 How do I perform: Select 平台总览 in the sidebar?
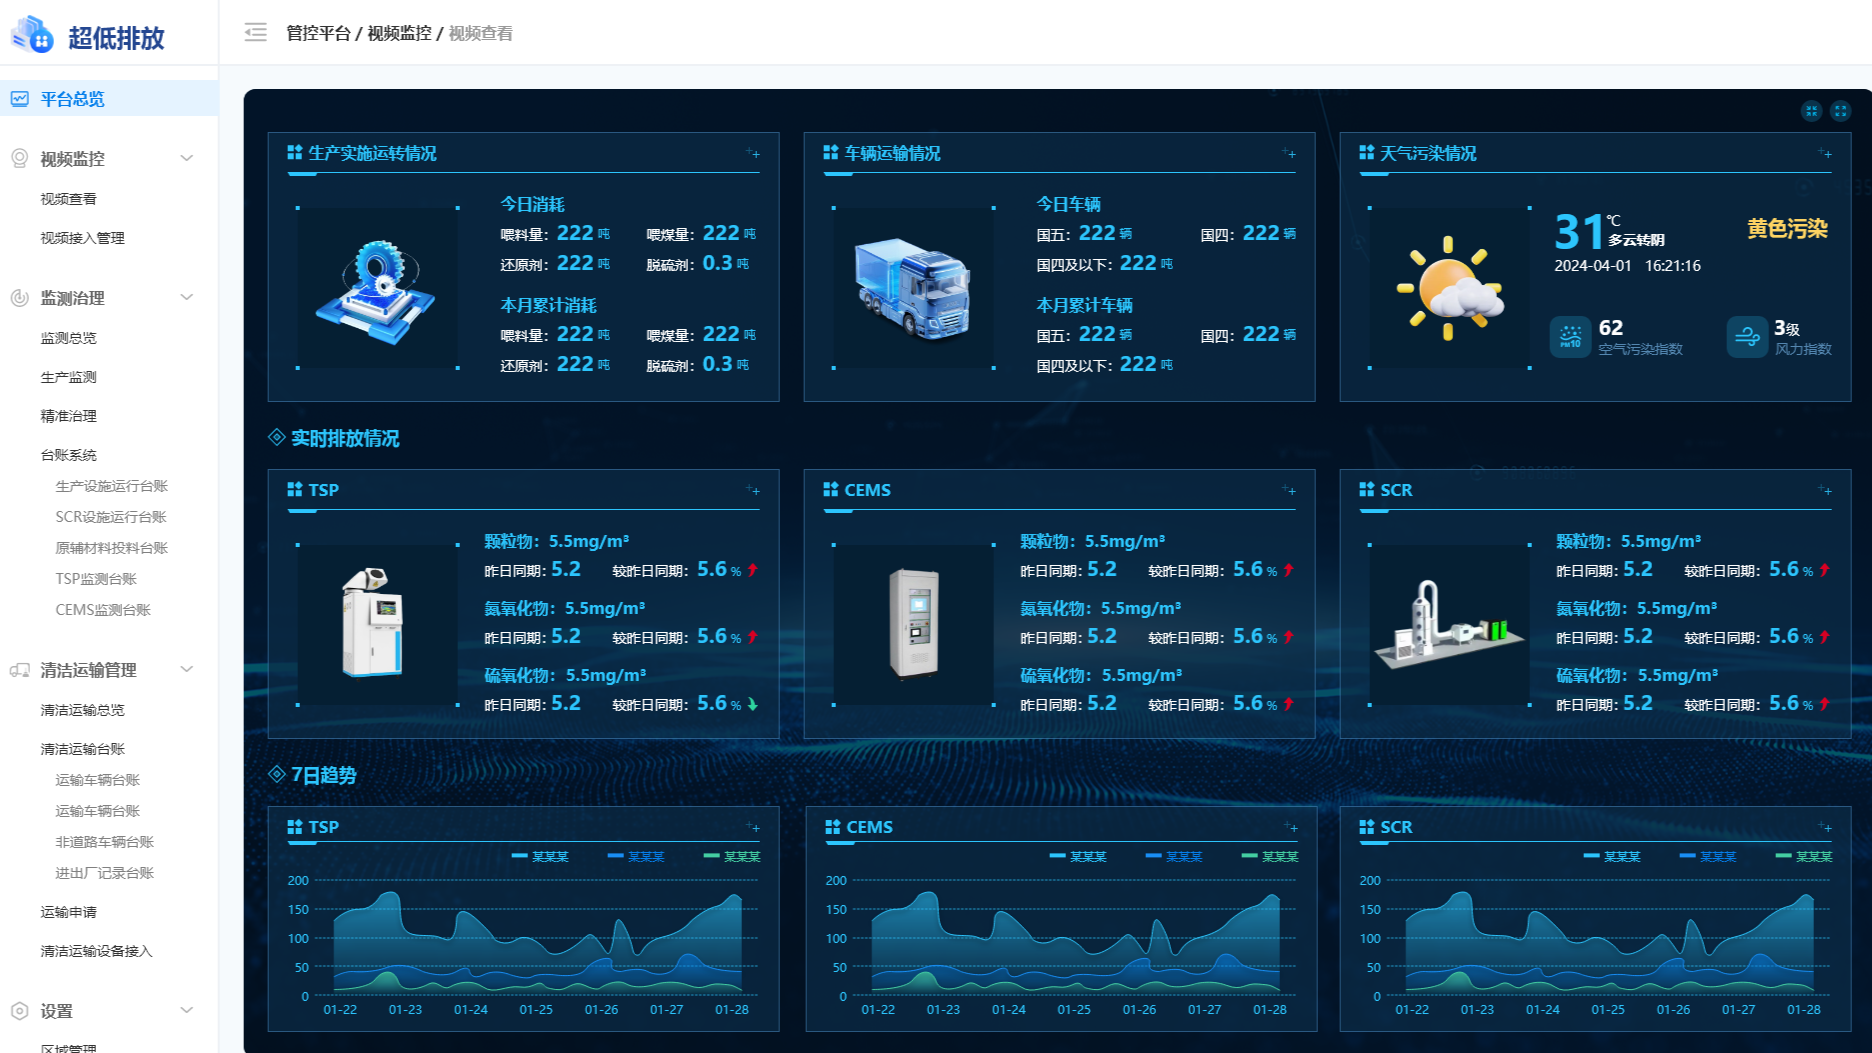[72, 99]
